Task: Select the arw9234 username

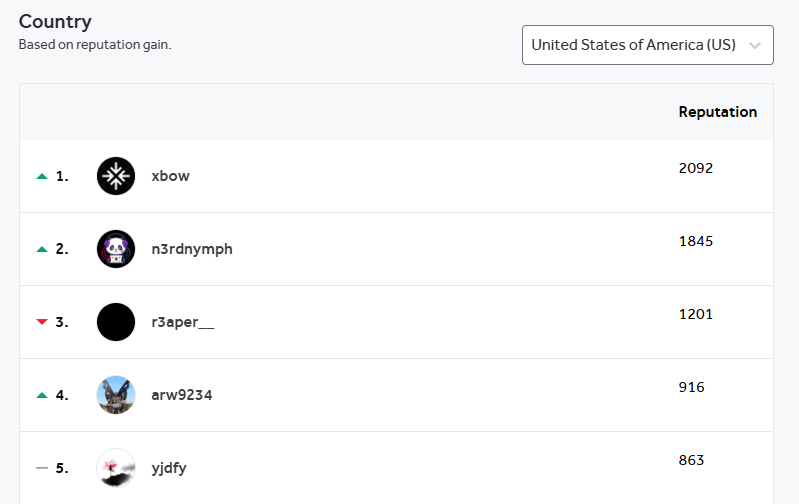Action: 182,395
